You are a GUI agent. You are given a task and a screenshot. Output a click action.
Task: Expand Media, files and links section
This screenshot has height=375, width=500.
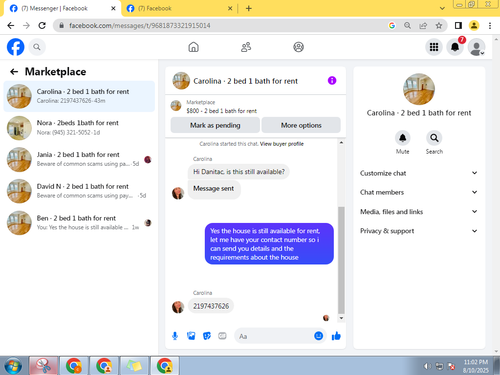click(x=418, y=212)
